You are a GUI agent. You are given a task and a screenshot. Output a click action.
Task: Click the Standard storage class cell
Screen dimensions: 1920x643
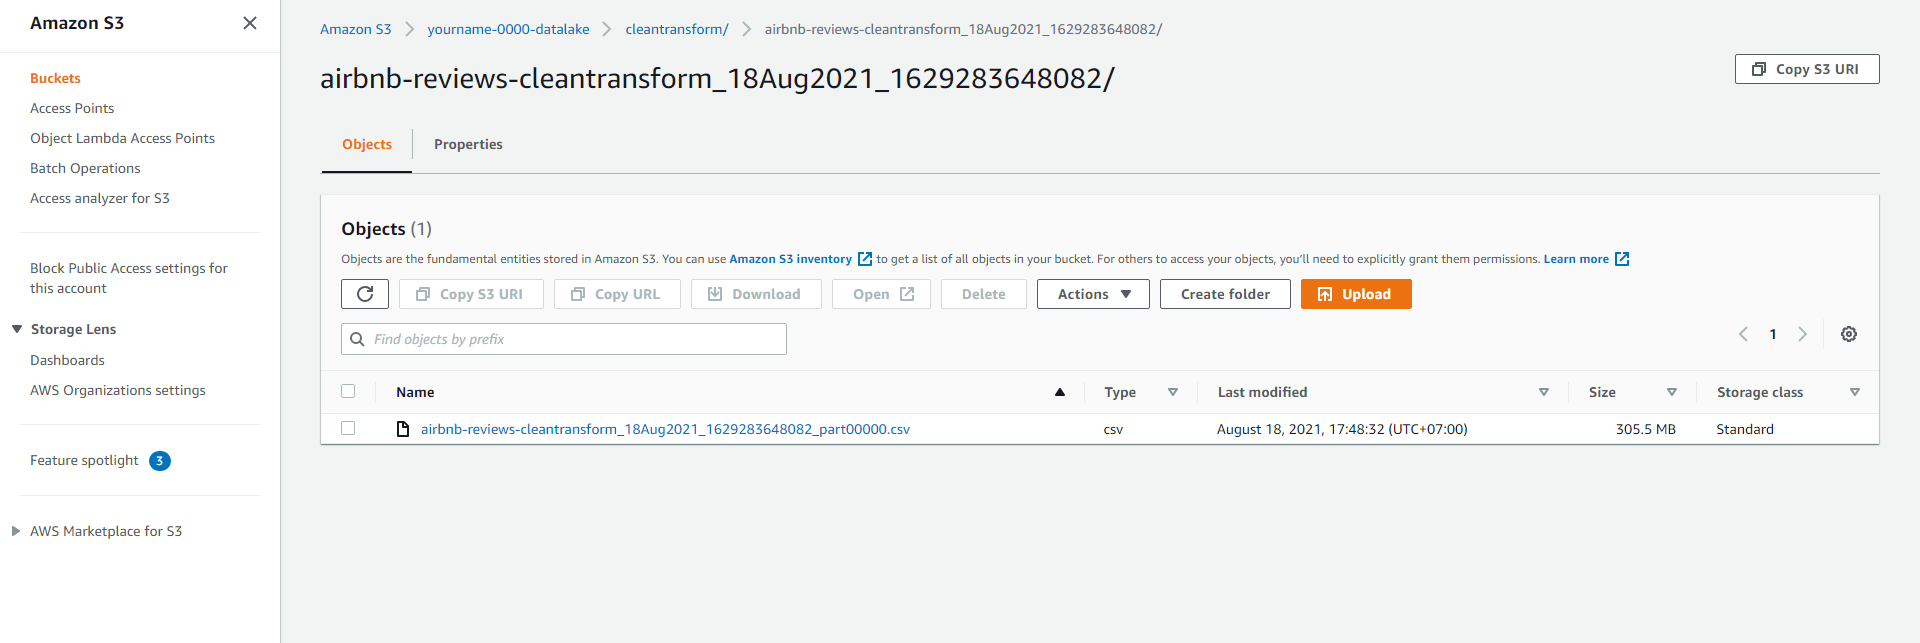tap(1745, 429)
